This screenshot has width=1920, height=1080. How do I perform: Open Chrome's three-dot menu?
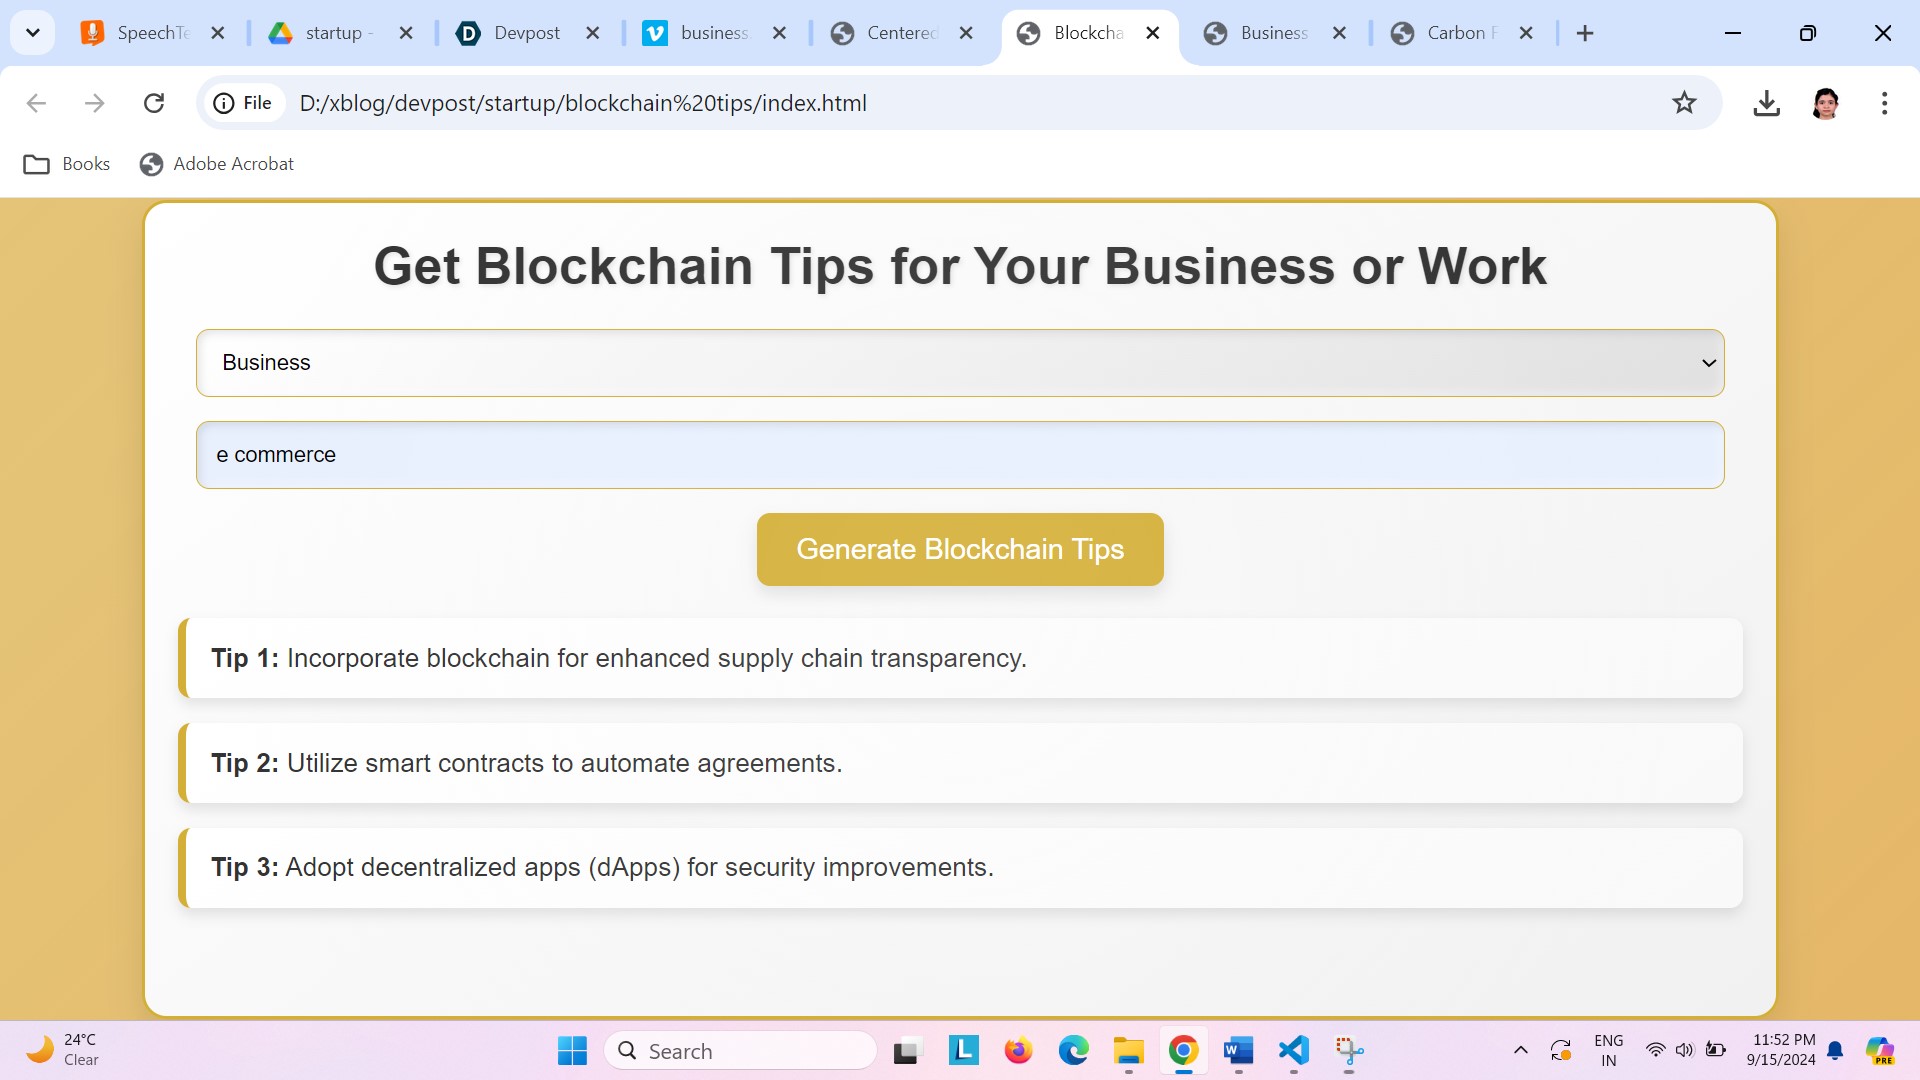[1884, 103]
